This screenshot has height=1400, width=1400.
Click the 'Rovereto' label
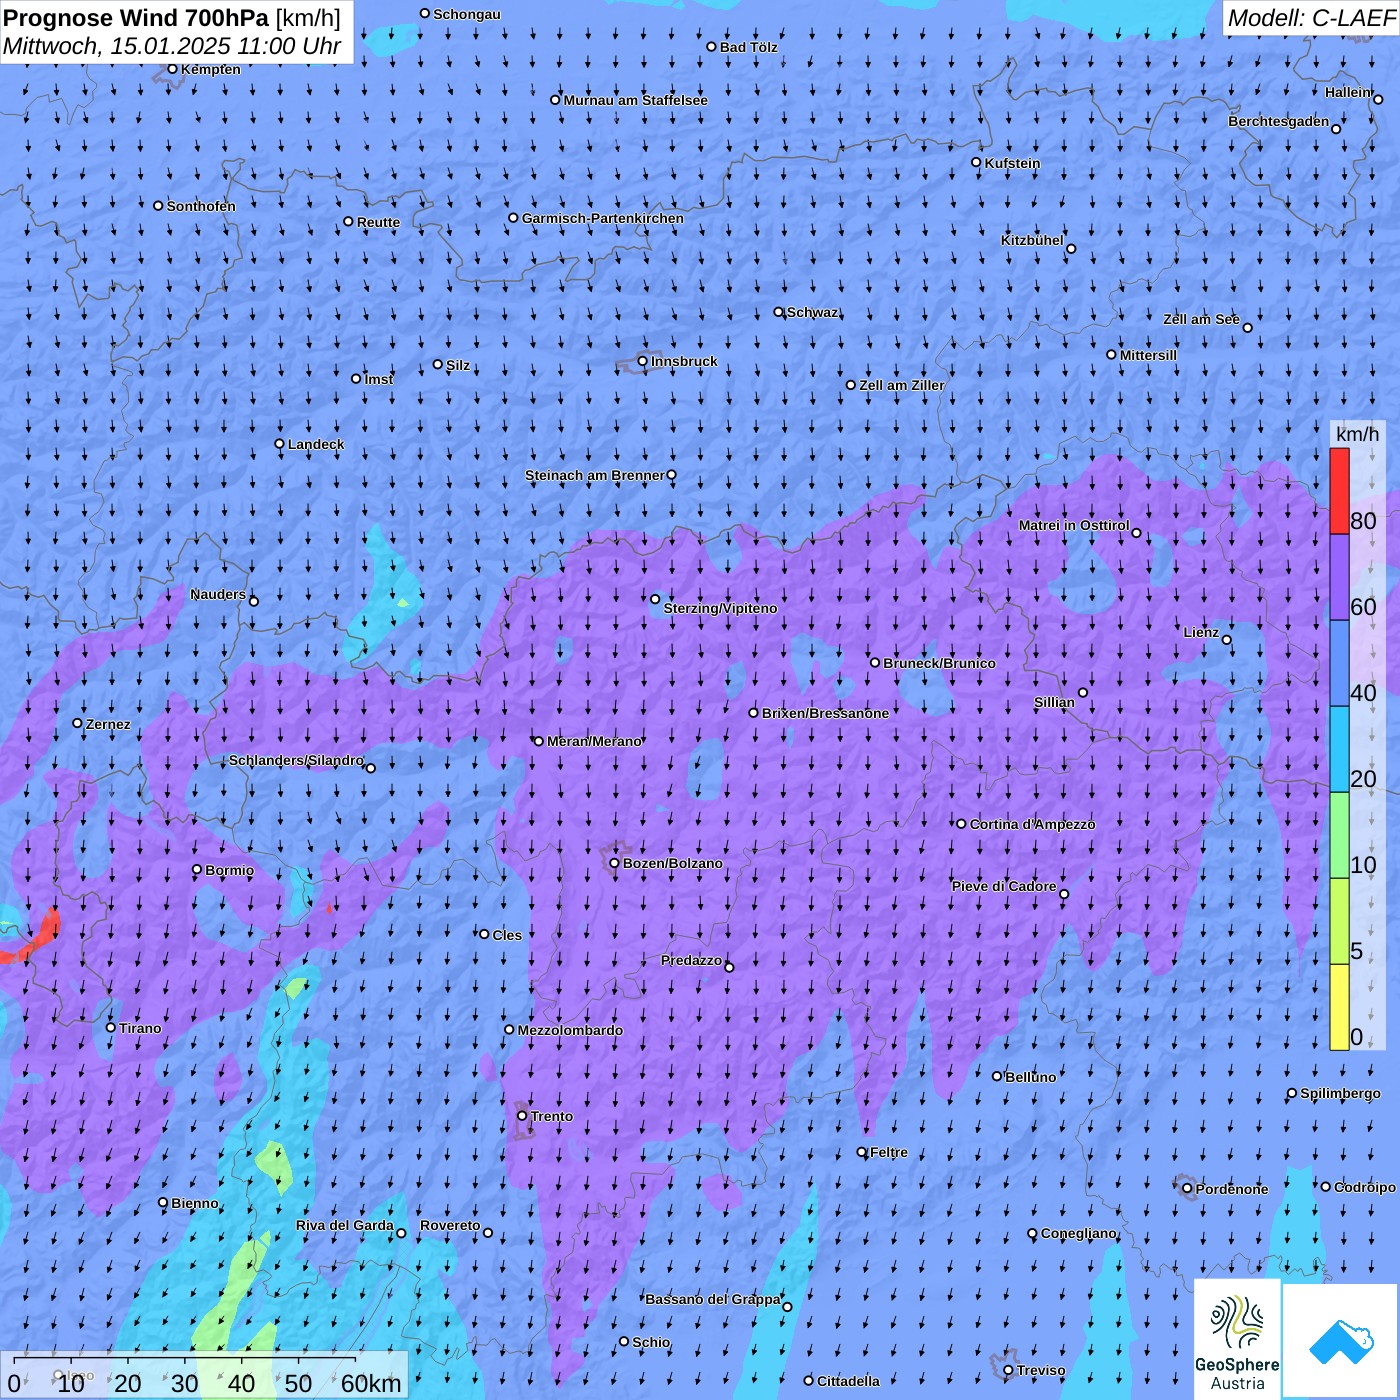click(450, 1225)
